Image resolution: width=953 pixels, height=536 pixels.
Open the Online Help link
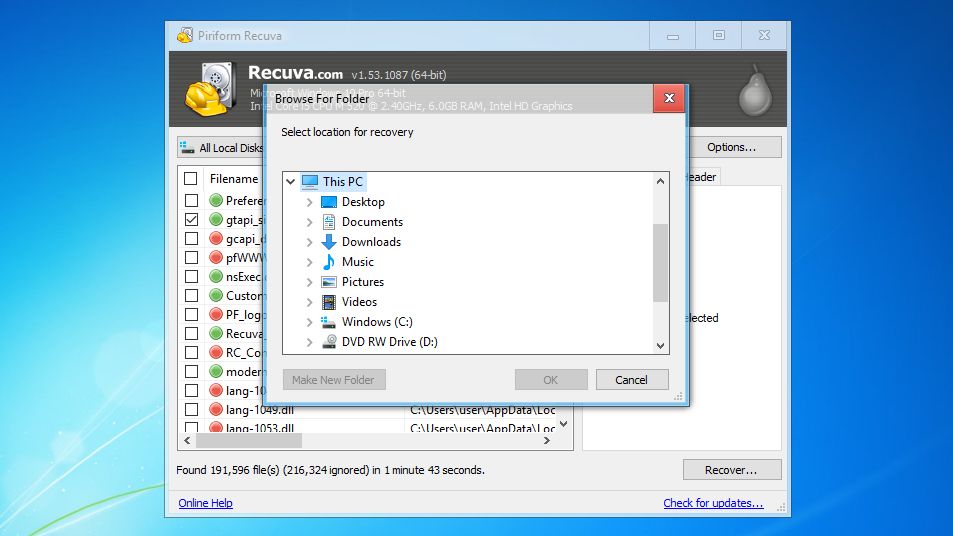pos(205,503)
